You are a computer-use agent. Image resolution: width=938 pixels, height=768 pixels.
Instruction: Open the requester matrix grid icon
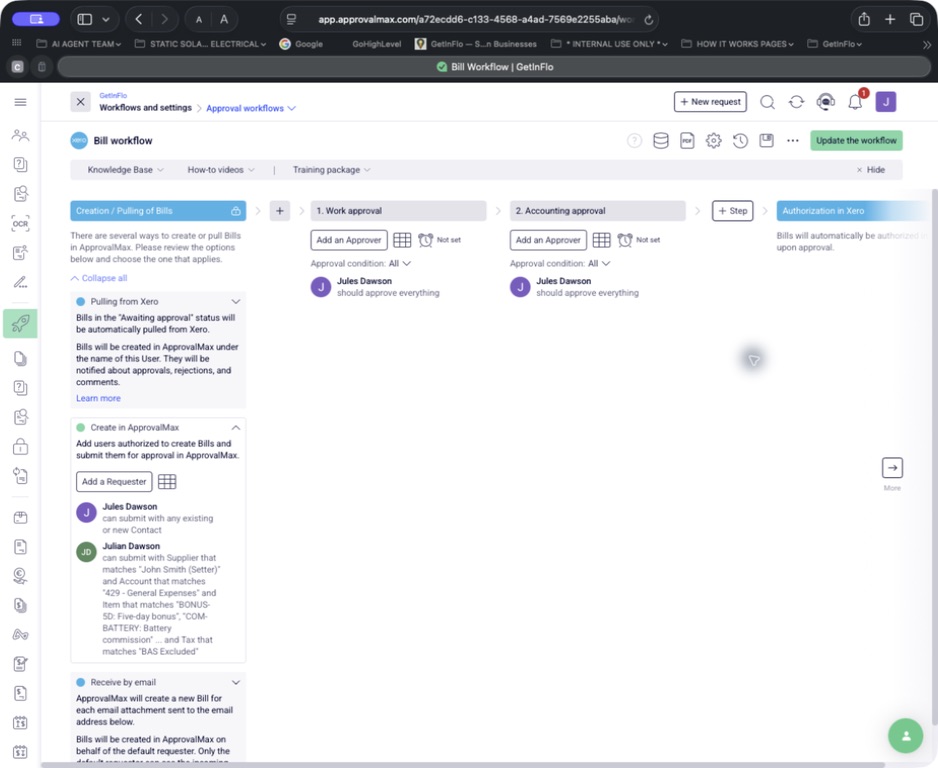[167, 481]
